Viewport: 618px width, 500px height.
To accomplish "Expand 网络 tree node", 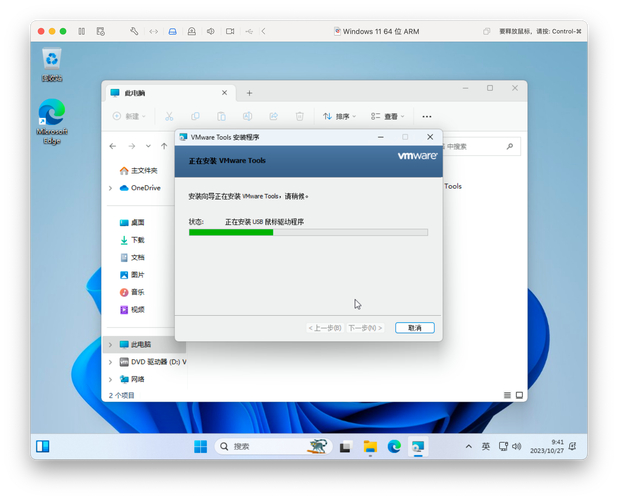I will [x=110, y=379].
